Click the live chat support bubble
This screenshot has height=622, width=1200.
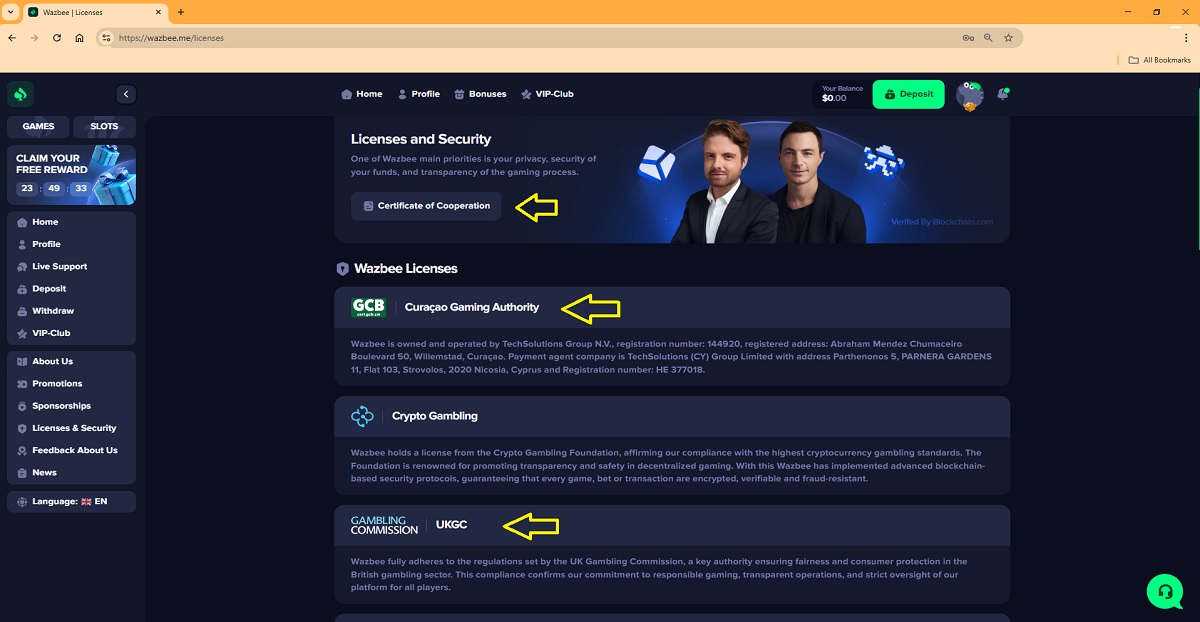[x=1165, y=592]
